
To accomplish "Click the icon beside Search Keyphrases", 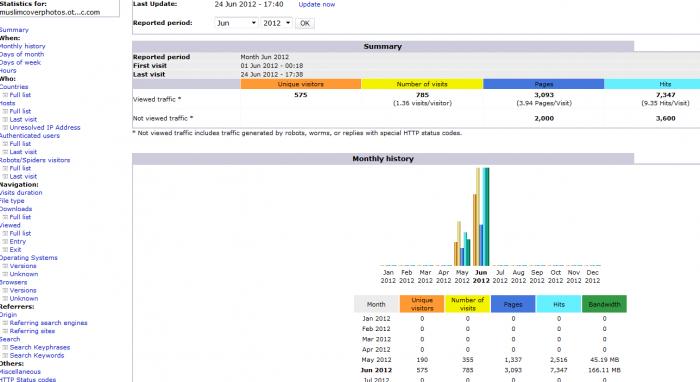I will (5, 348).
